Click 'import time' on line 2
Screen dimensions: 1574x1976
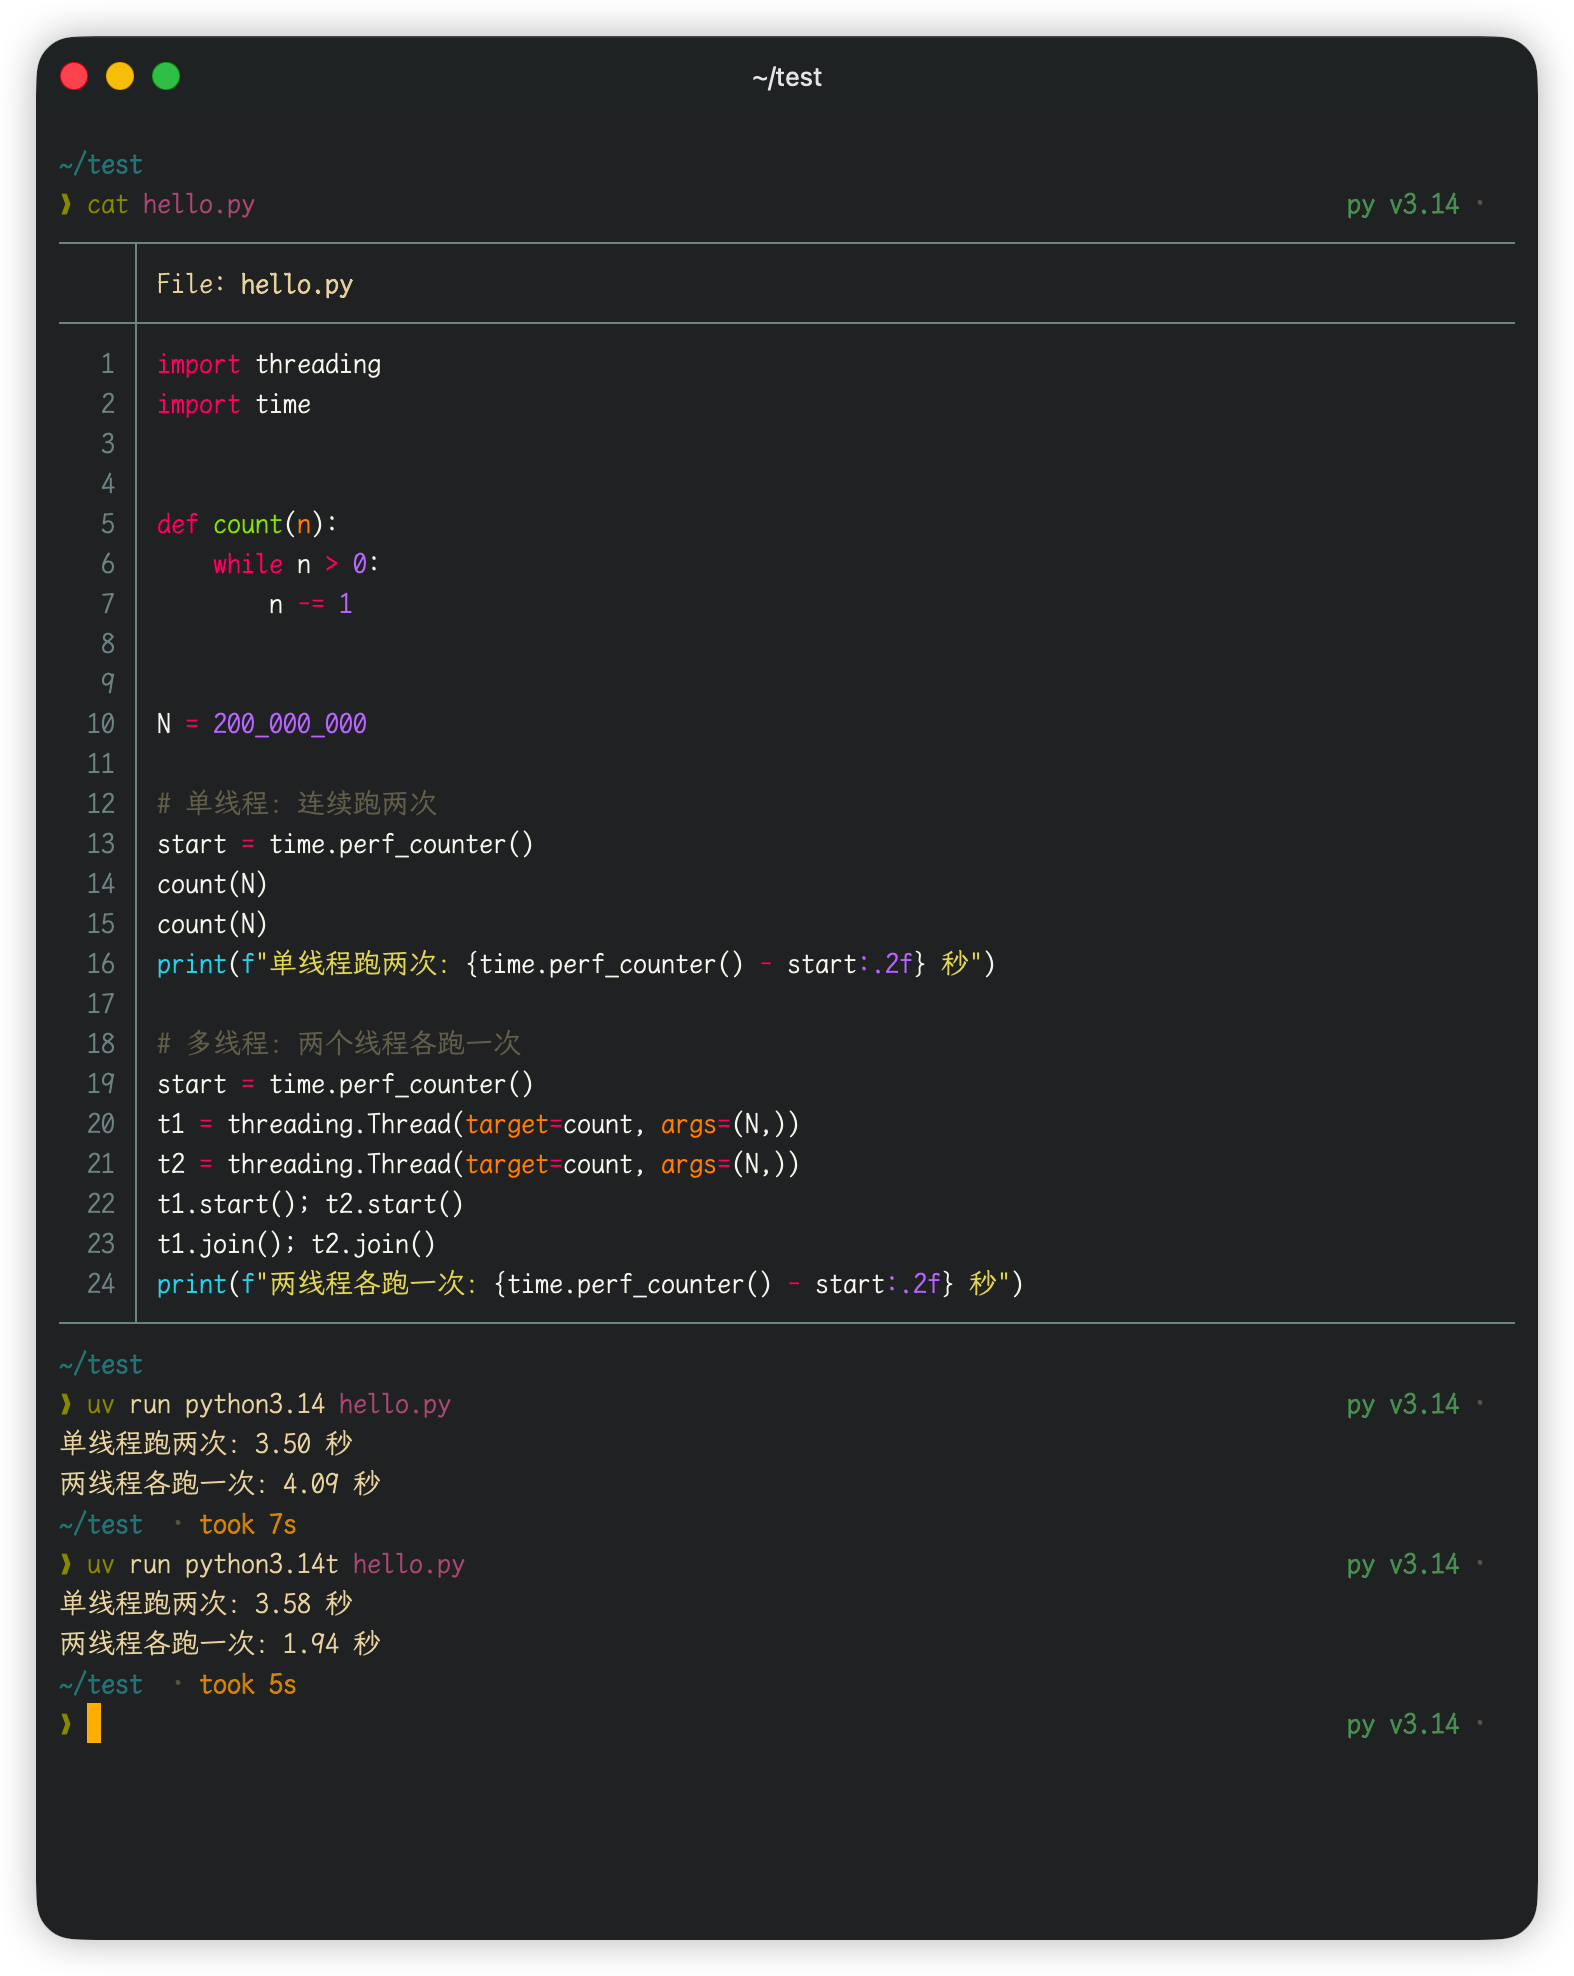[x=234, y=404]
